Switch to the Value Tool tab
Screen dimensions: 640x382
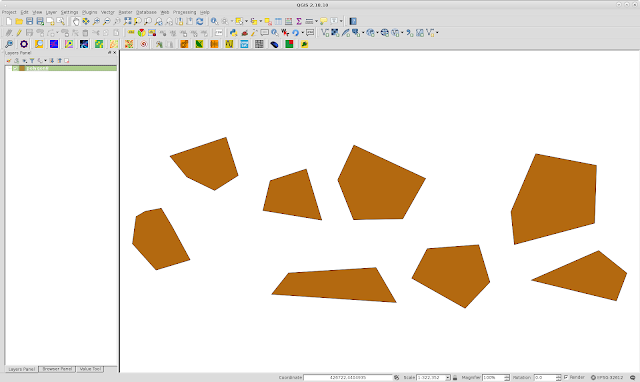(90, 369)
